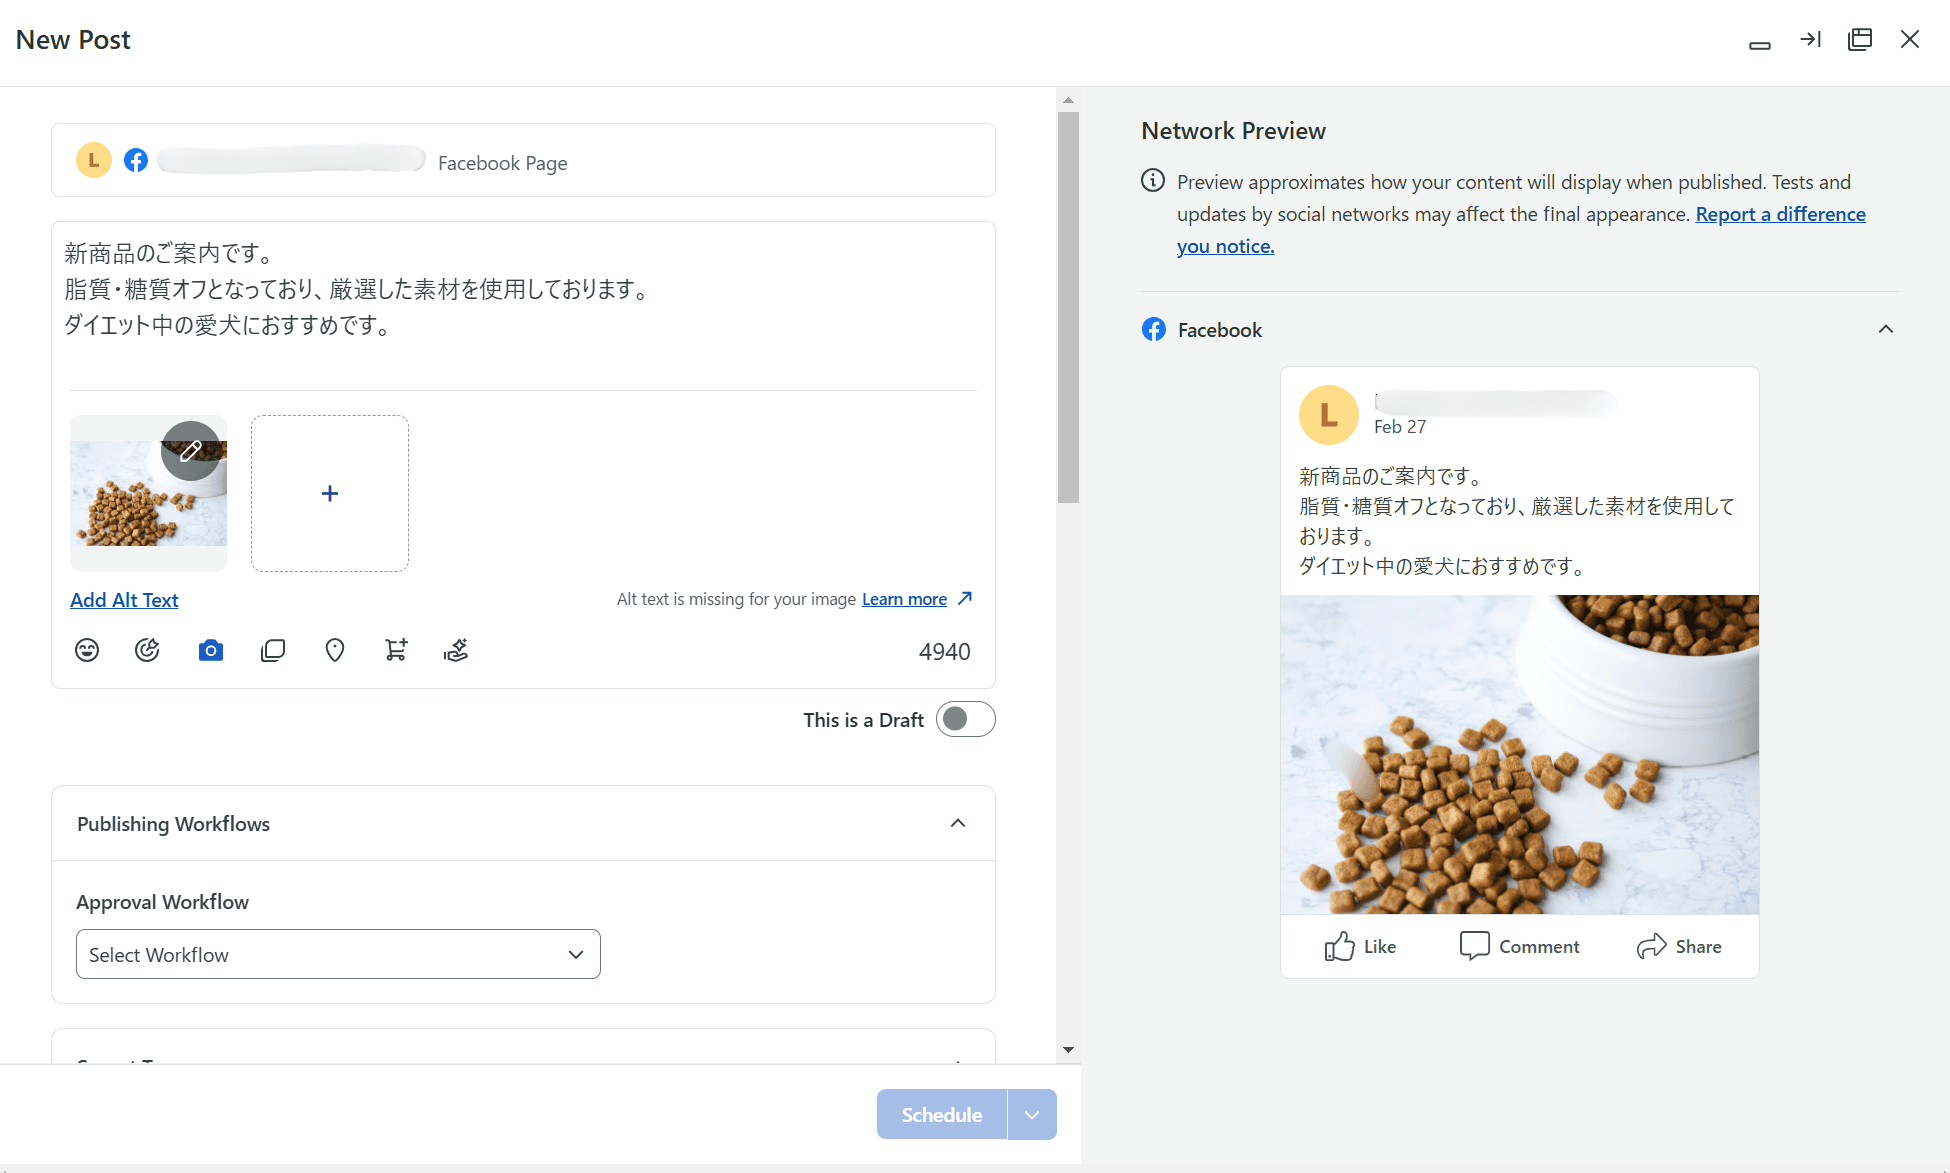Click the Schedule button
Viewport: 1950px width, 1173px height.
pos(941,1114)
